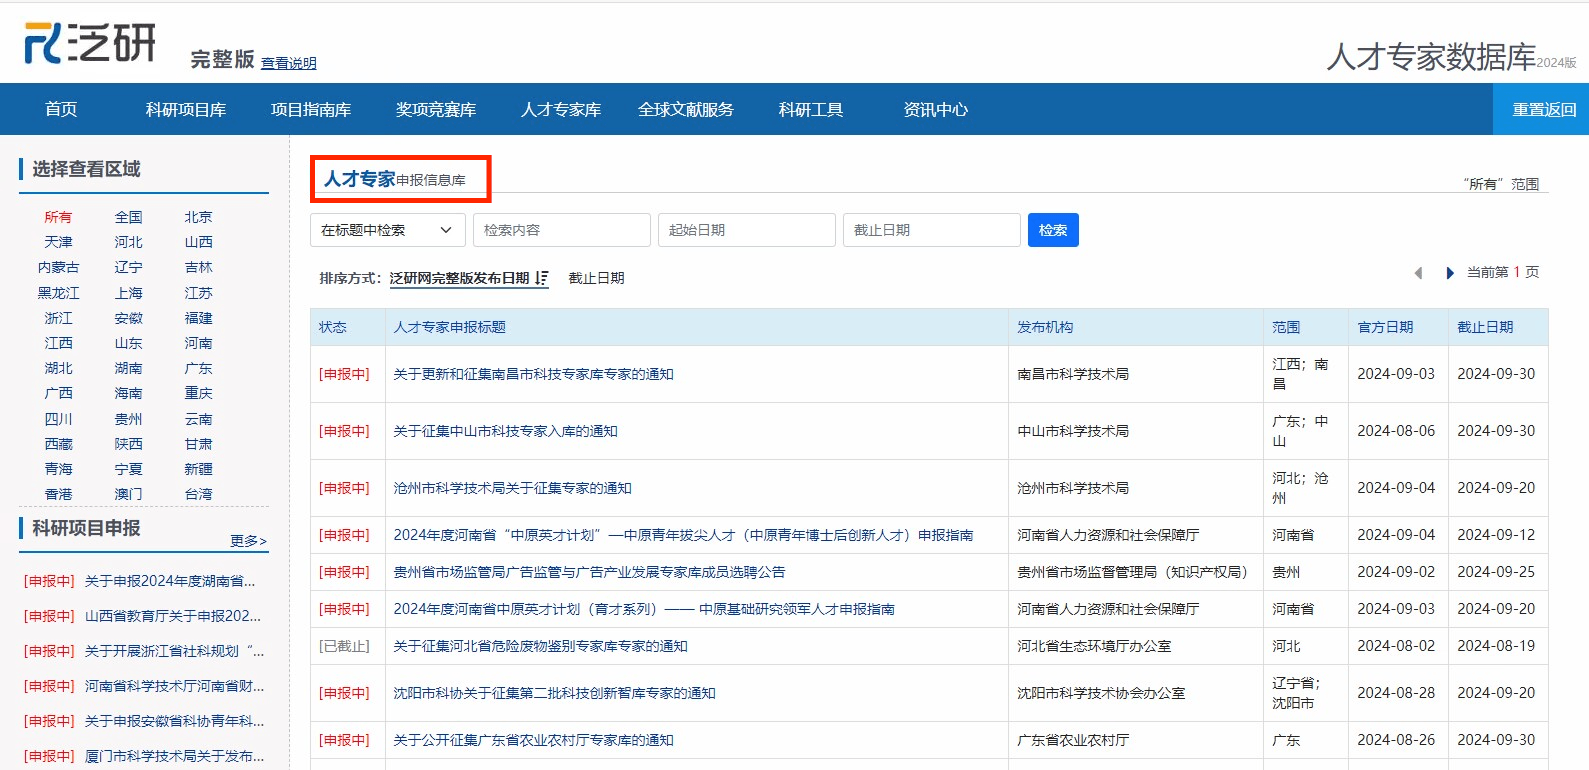
Task: Select region 山东
Action: point(128,343)
